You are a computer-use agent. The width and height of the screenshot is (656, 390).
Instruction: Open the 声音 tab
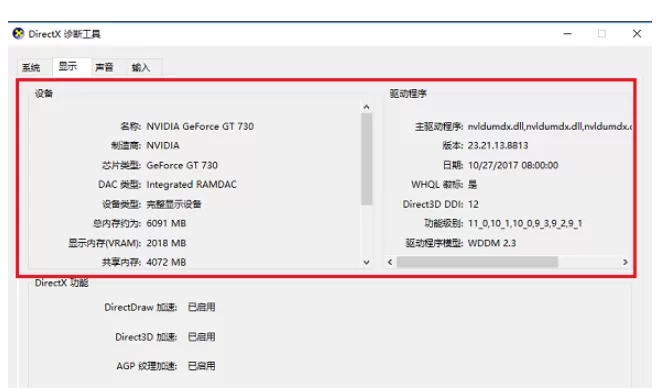click(x=104, y=67)
